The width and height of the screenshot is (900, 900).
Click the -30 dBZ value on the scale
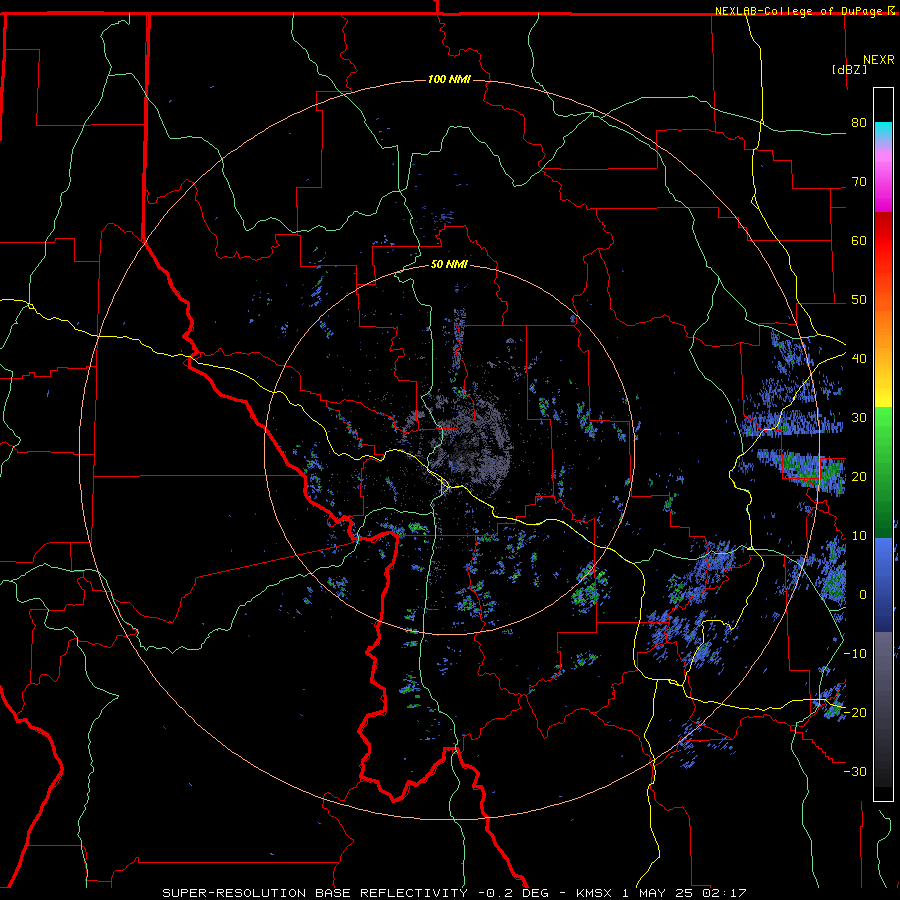pos(855,772)
